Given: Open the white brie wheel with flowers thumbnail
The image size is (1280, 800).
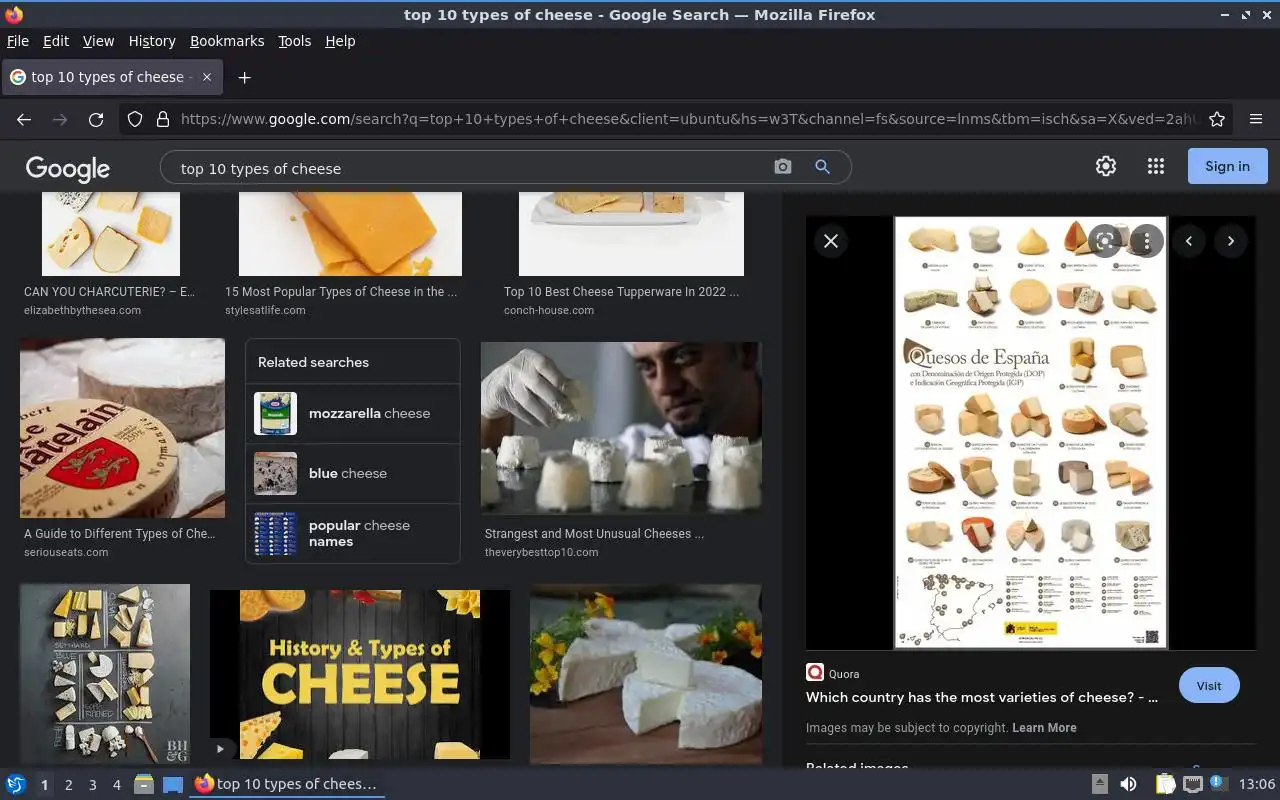Looking at the screenshot, I should [x=646, y=674].
